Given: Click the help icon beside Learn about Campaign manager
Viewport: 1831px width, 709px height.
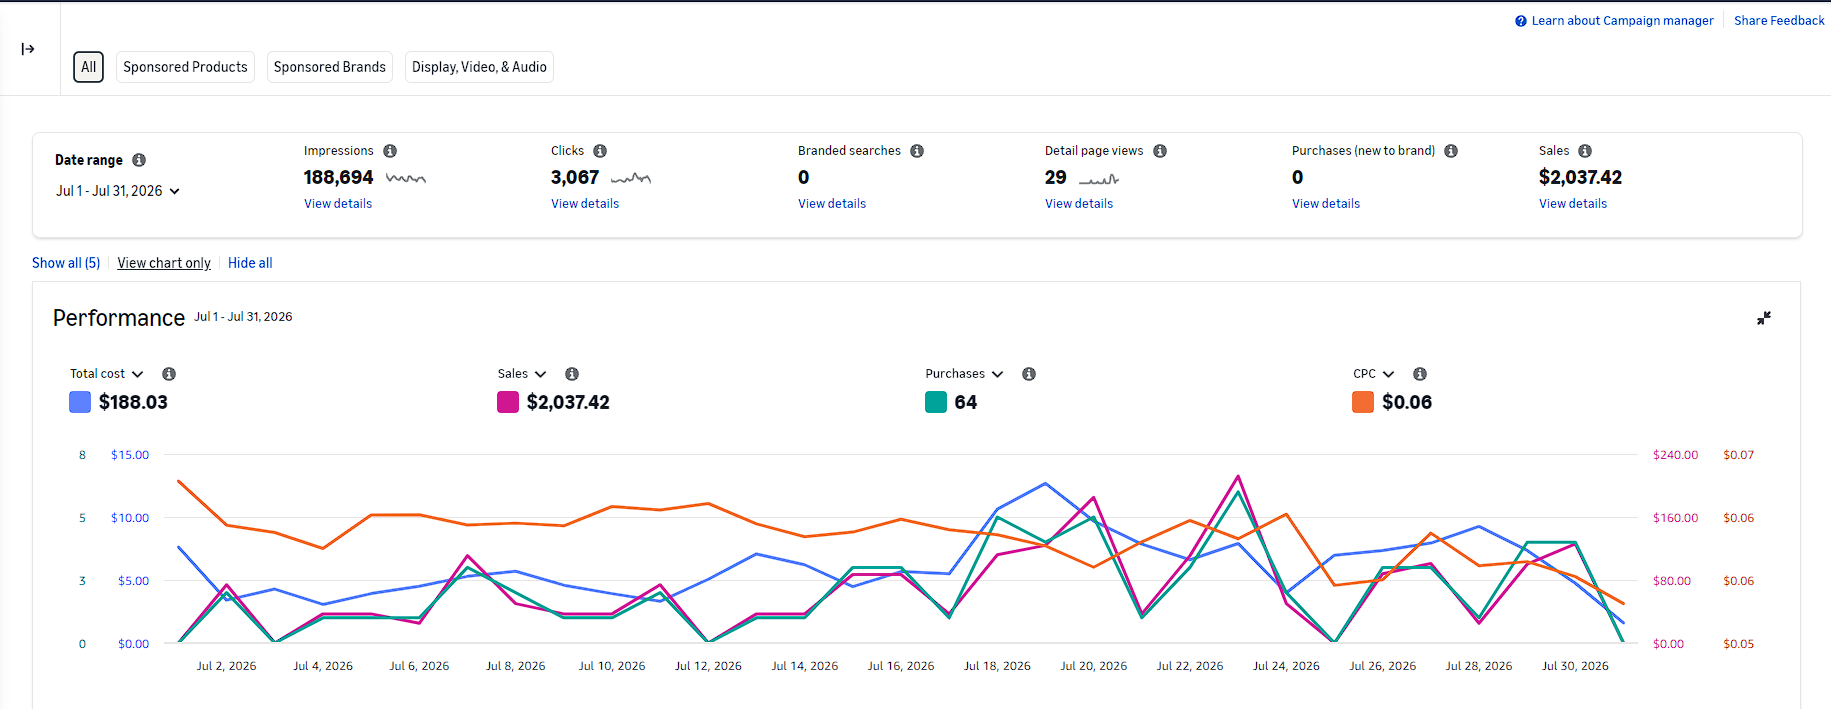Looking at the screenshot, I should pyautogui.click(x=1521, y=21).
